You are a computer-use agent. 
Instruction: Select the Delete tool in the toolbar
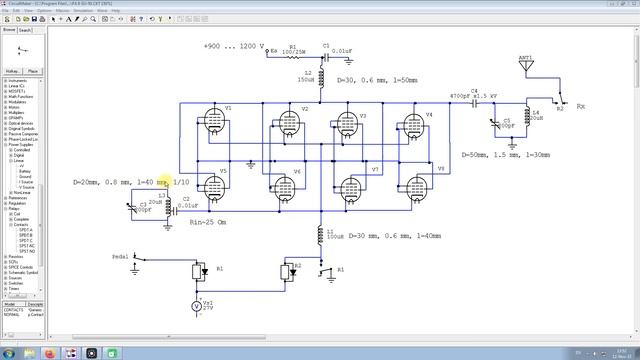click(77, 19)
